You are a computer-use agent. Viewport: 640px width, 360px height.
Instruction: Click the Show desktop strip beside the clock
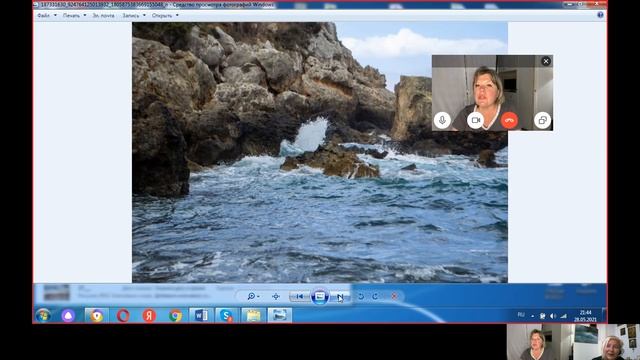click(604, 316)
